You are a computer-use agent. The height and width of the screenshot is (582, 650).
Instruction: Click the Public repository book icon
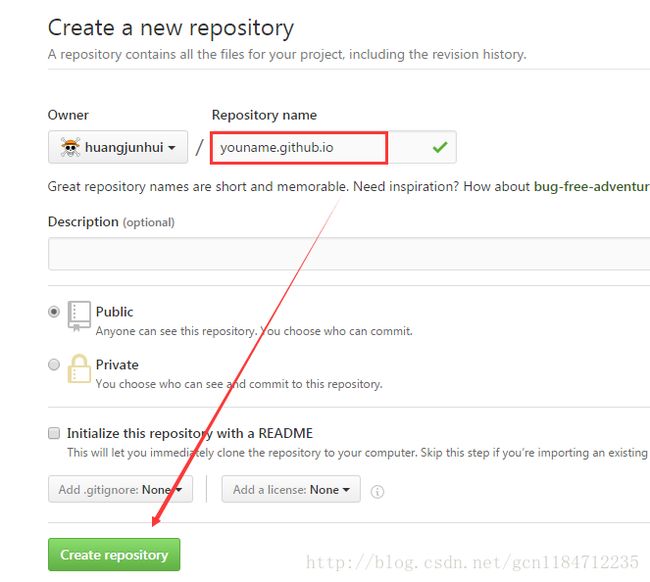79,316
